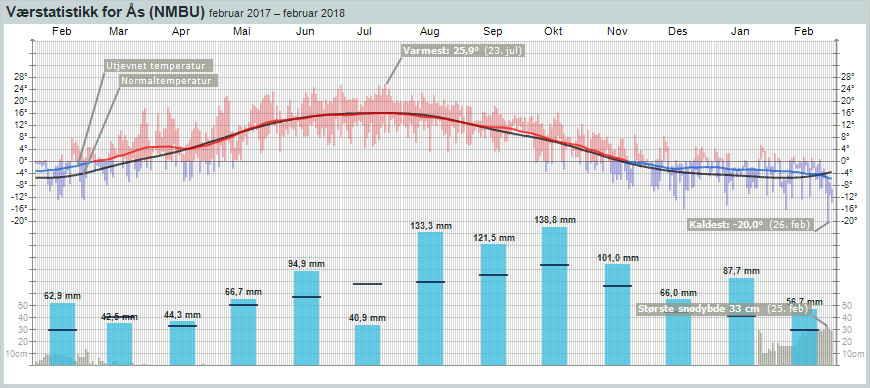This screenshot has height=388, width=870.
Task: Click the 'Apr' month header
Action: point(180,32)
